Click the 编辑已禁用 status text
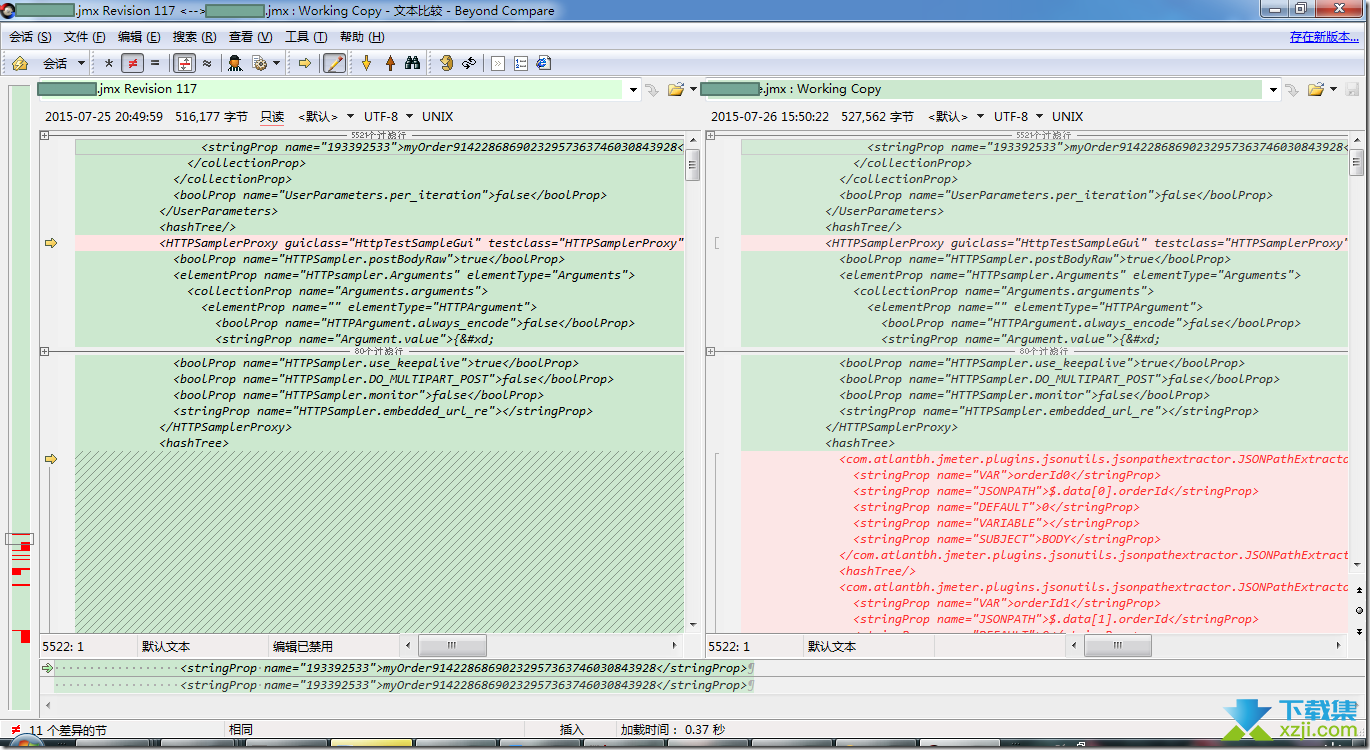The image size is (1370, 750). point(301,647)
